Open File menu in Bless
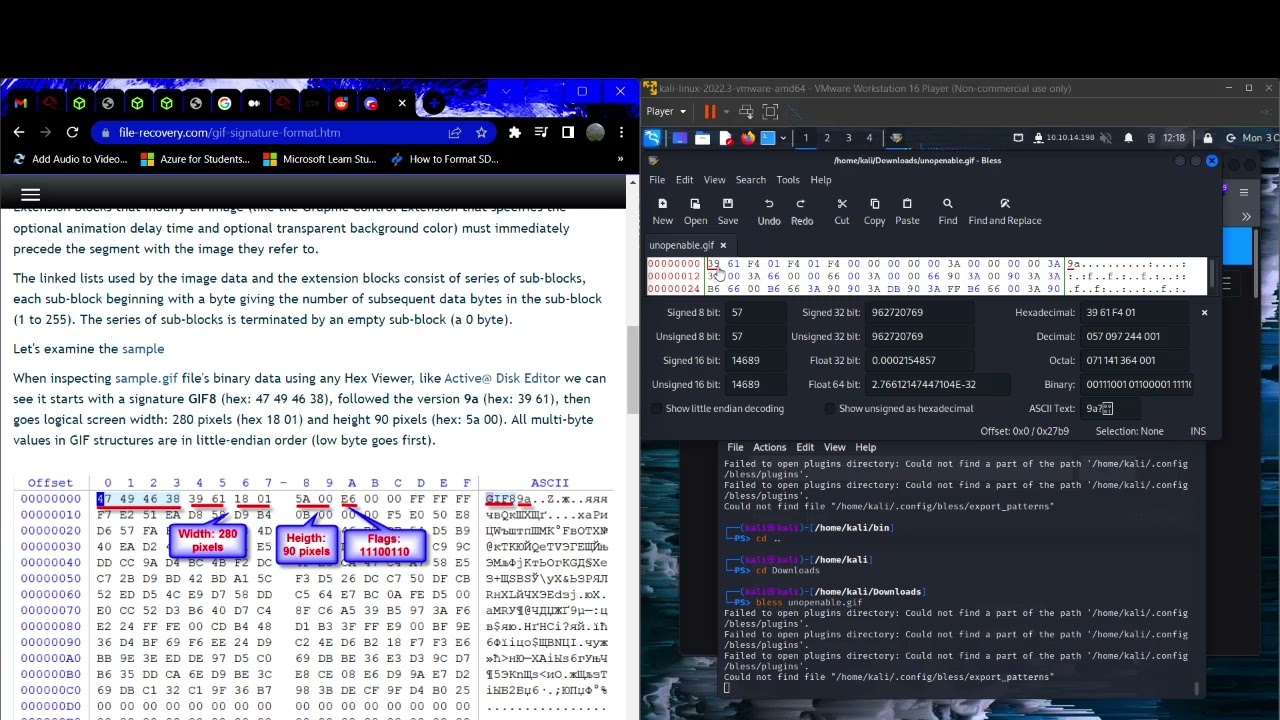Viewport: 1280px width, 720px height. 657,180
